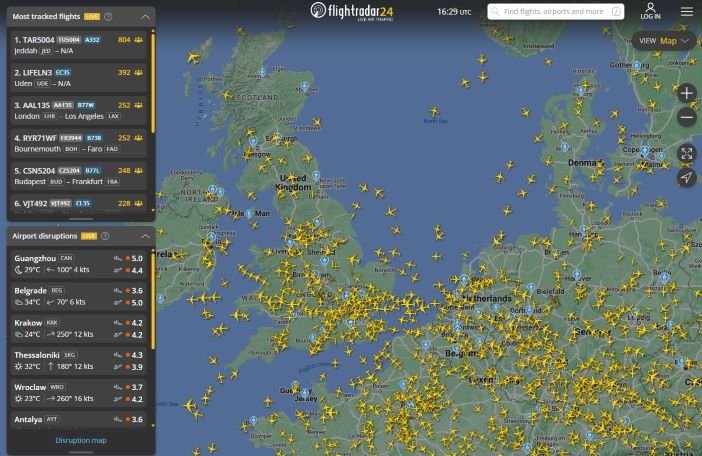Viewport: 702px width, 456px height.
Task: Click the search magnifier icon
Action: [495, 12]
